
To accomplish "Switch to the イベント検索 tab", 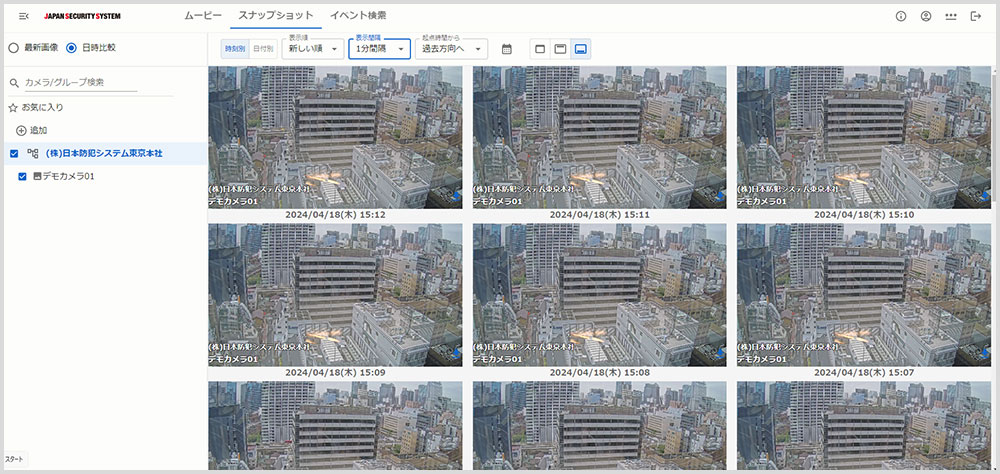I will coord(358,15).
